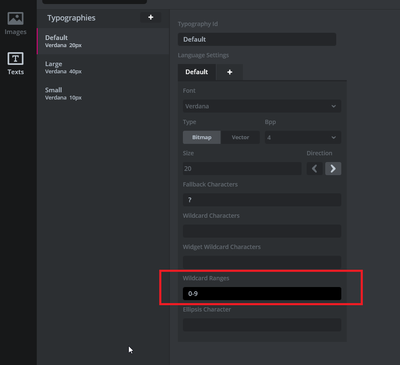Select the Bitmap font type

[x=202, y=137]
